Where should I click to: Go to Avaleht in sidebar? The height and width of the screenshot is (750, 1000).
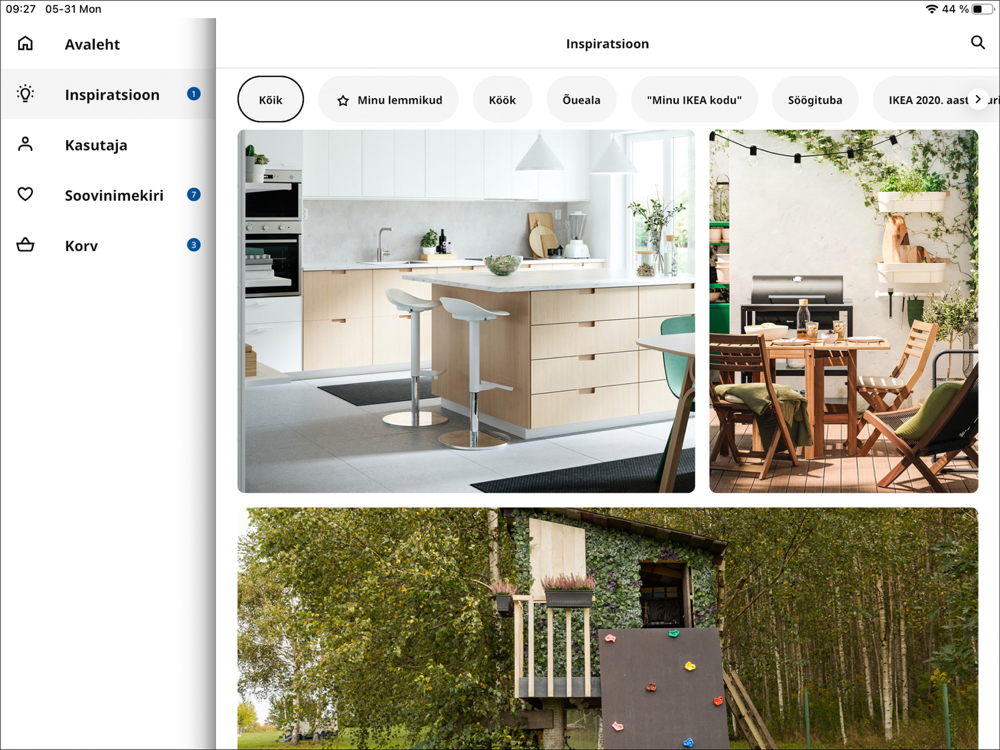click(92, 44)
